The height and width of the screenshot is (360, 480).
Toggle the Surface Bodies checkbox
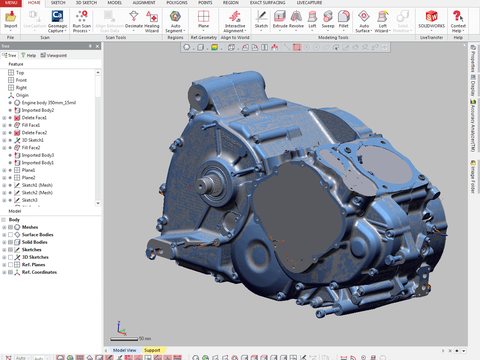pos(10,235)
